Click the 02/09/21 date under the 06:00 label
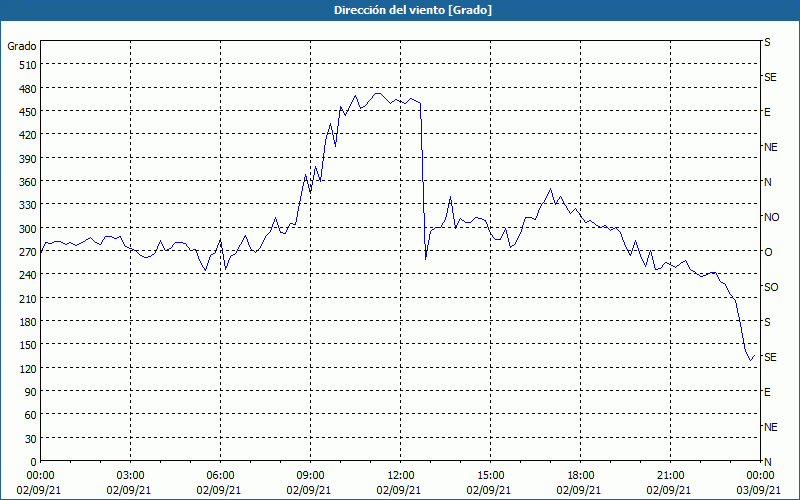This screenshot has width=800, height=500. (219, 490)
